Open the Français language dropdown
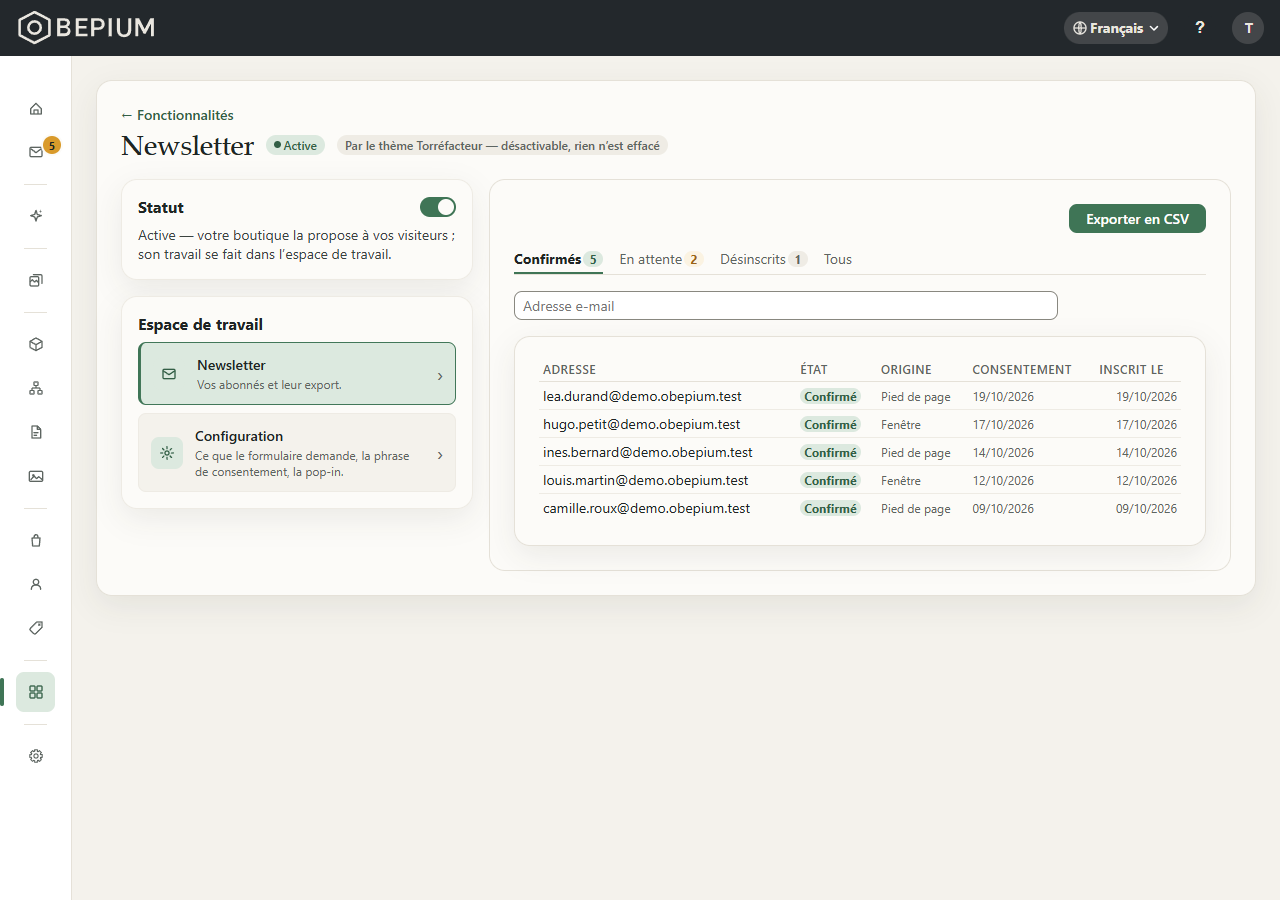The width and height of the screenshot is (1280, 900). (x=1116, y=28)
